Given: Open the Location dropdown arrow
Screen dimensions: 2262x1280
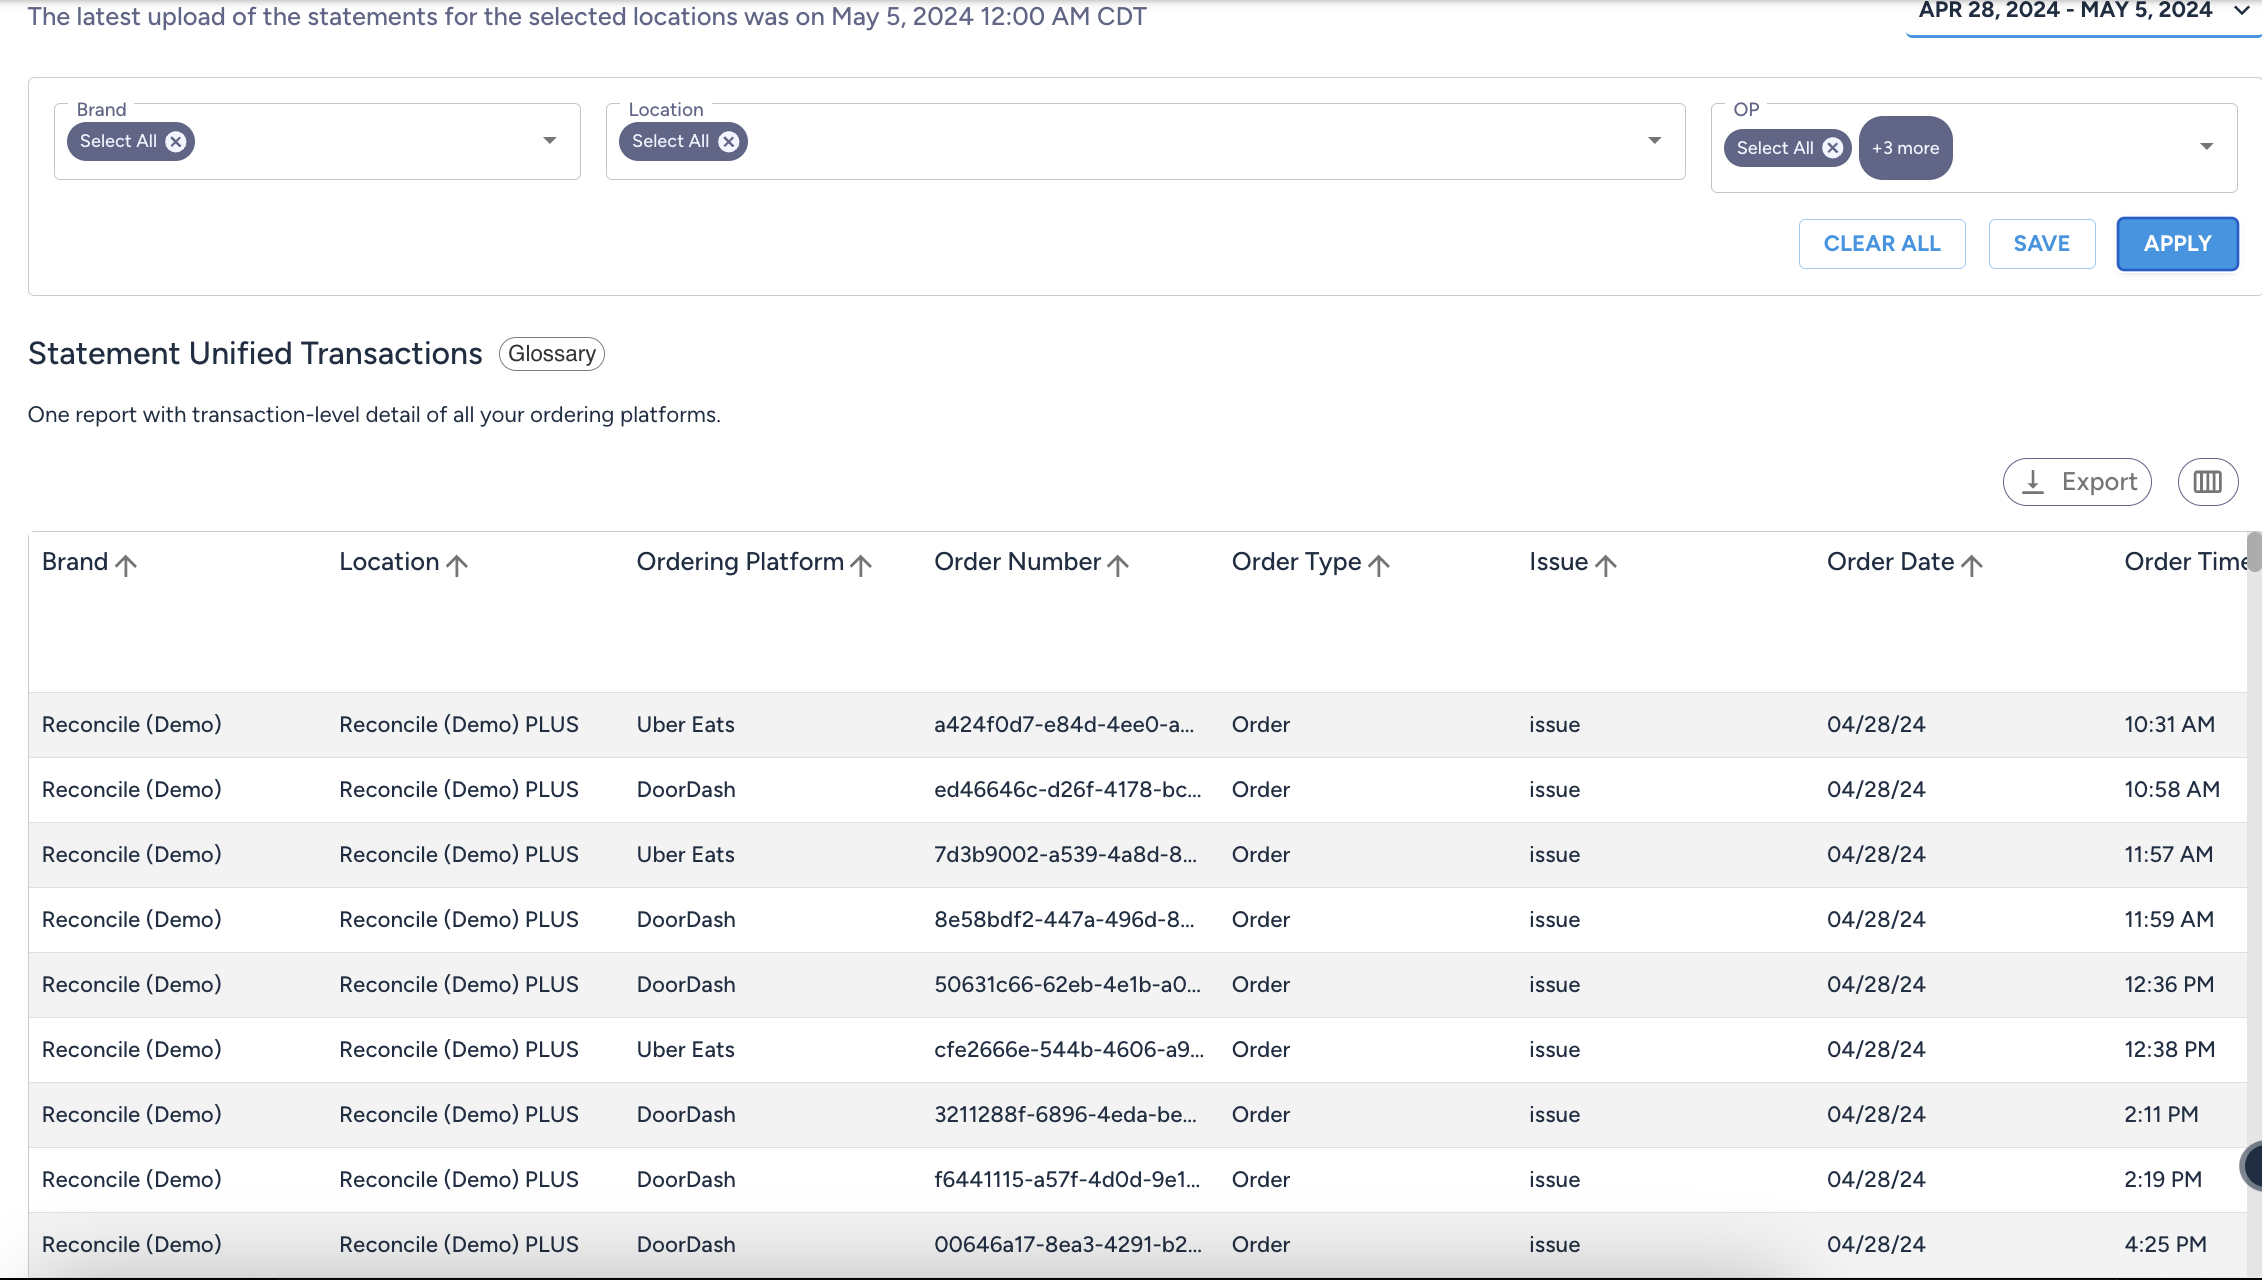Looking at the screenshot, I should point(1655,141).
